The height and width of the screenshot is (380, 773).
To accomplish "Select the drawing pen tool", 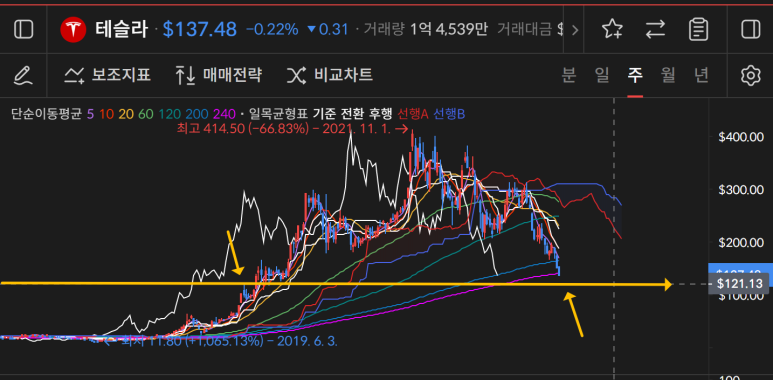I will [x=23, y=75].
